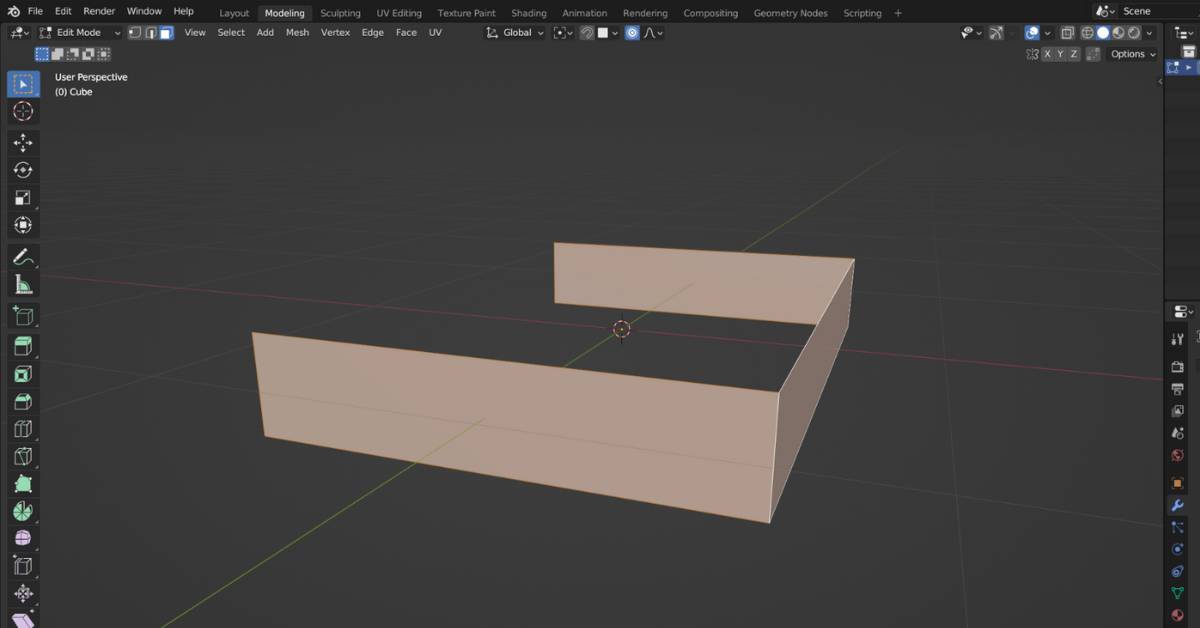Open the Edit Mode selector

(80, 32)
